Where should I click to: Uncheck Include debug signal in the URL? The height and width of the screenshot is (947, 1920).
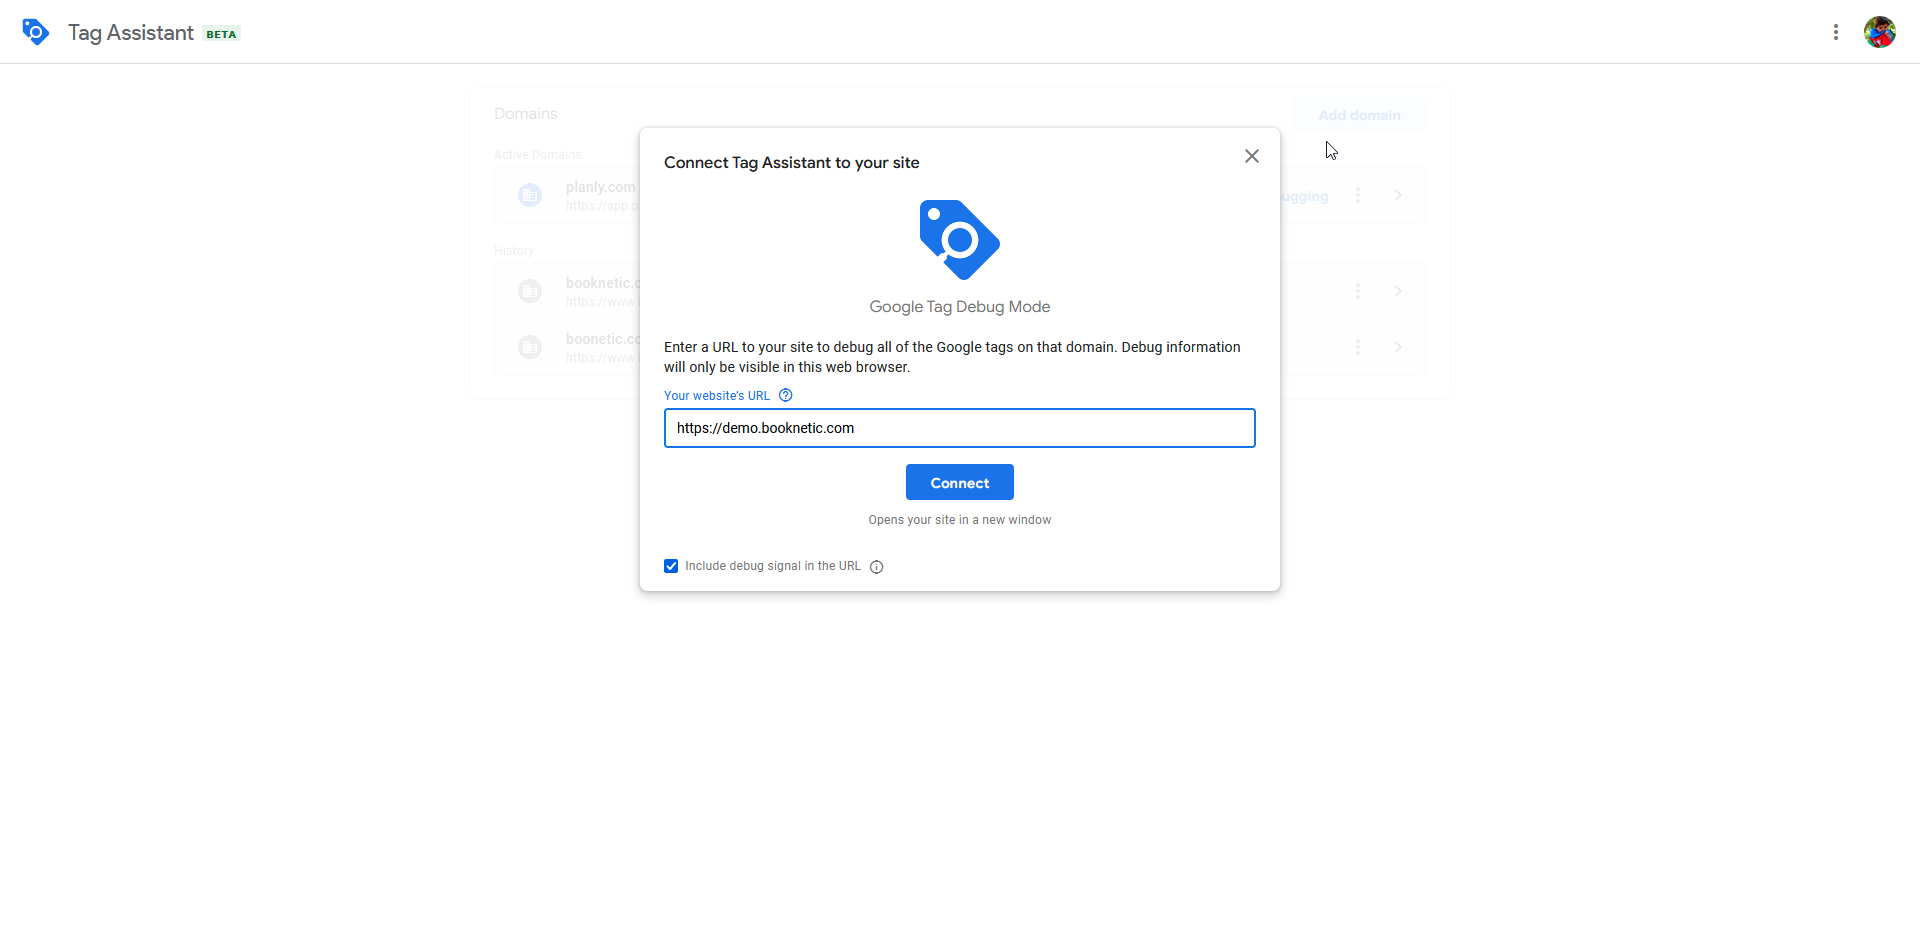tap(671, 566)
